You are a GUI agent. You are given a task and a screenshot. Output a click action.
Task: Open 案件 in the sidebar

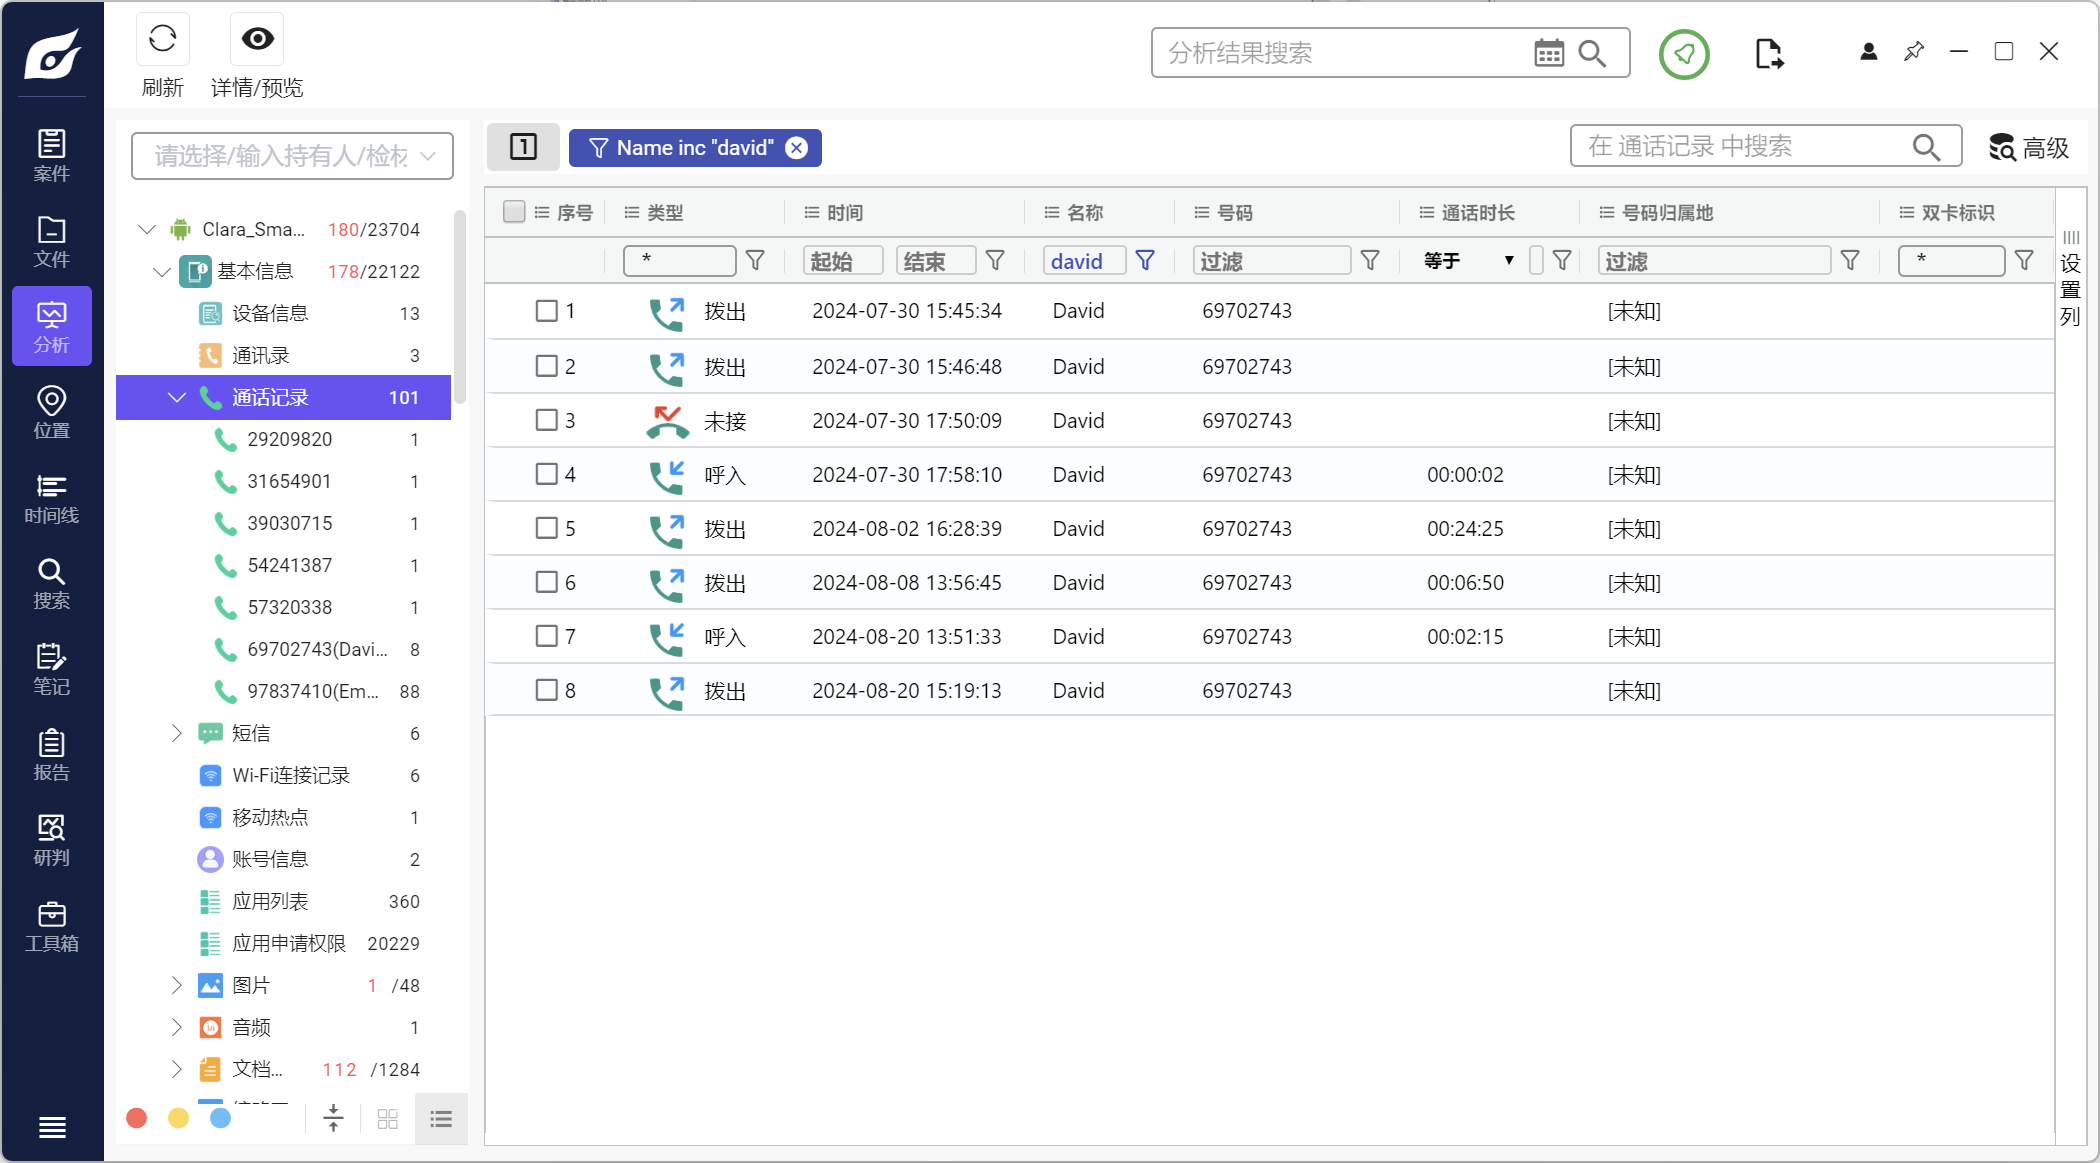[x=52, y=156]
